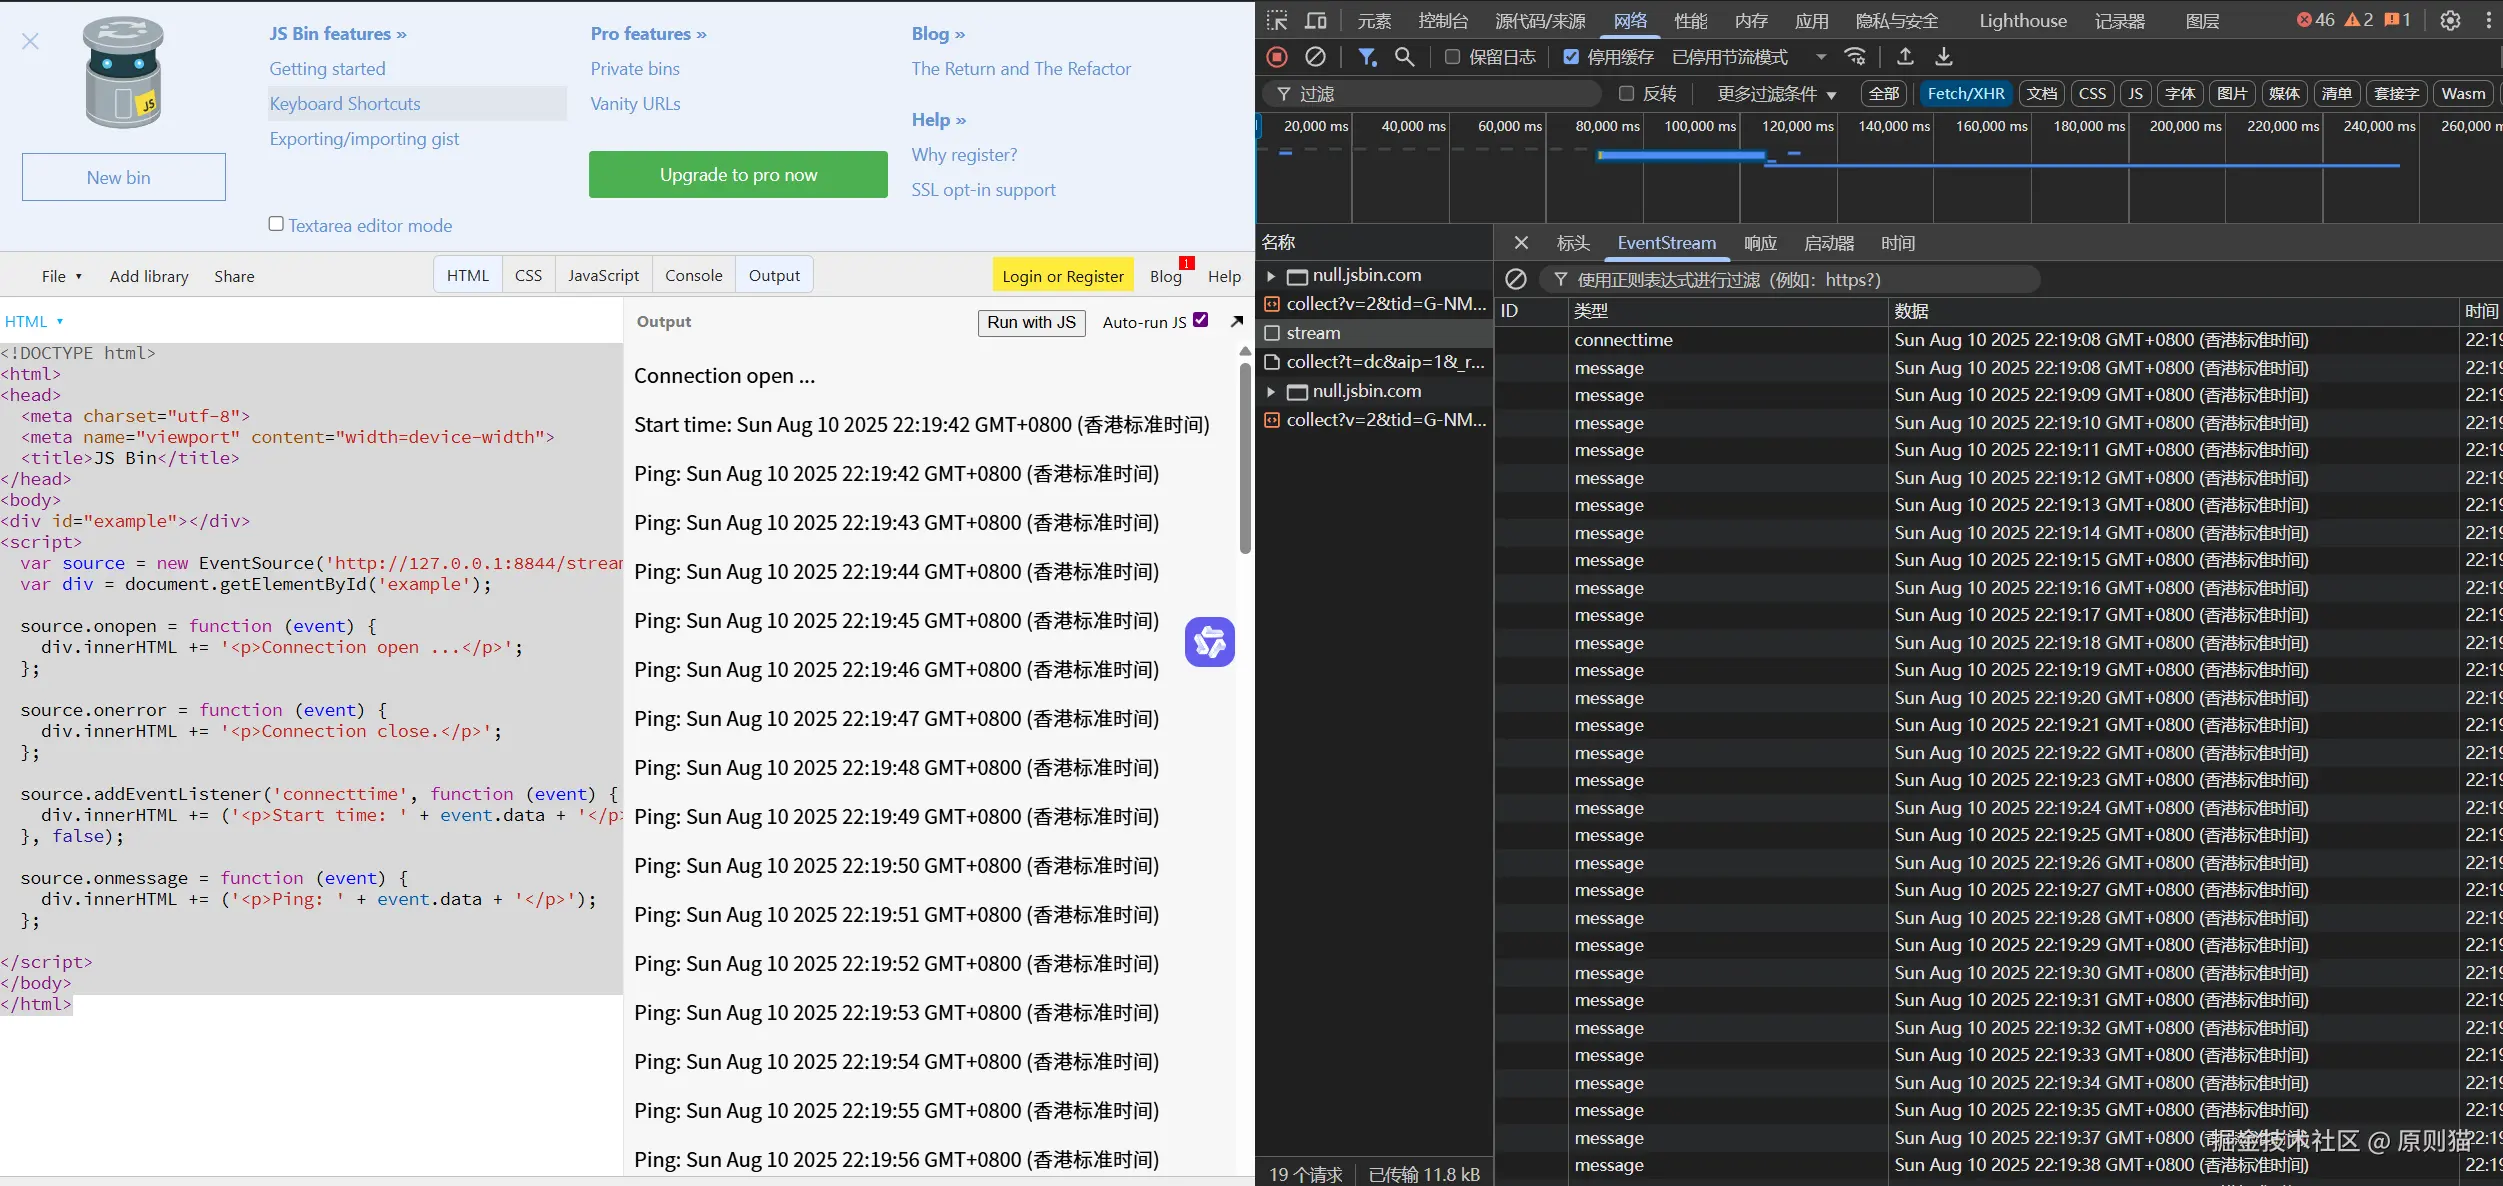This screenshot has width=2503, height=1186.
Task: Pop out the JS Bin output arrow
Action: pos(1237,321)
